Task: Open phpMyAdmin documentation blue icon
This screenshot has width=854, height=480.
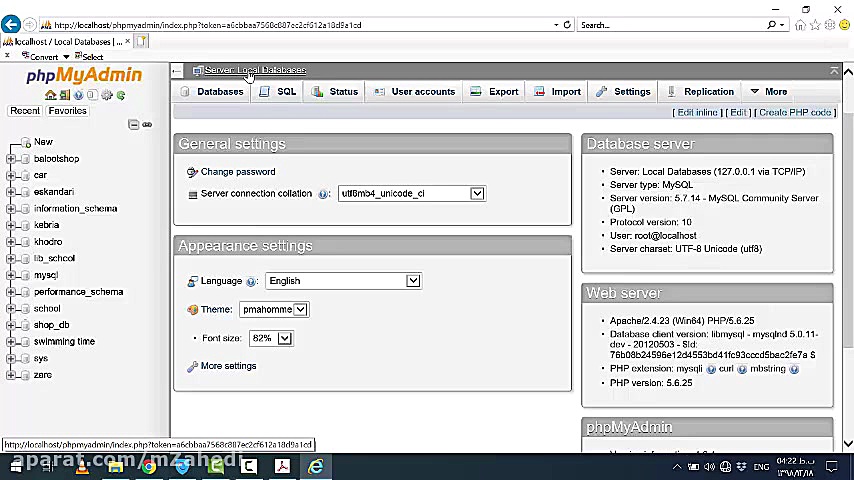Action: (x=78, y=95)
